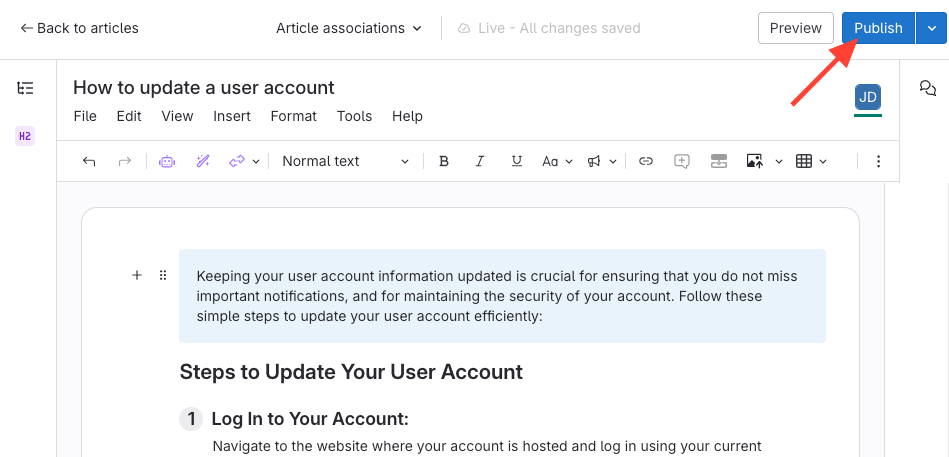The image size is (949, 457).
Task: Open the insert table dropdown
Action: 811,161
